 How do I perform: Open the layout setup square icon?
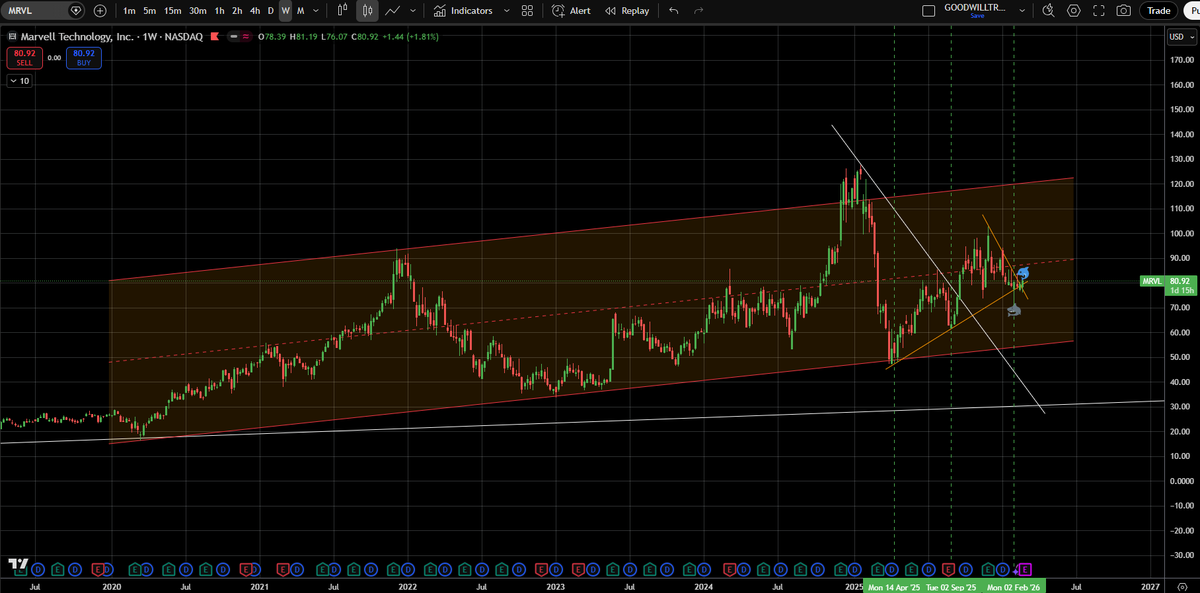[928, 11]
